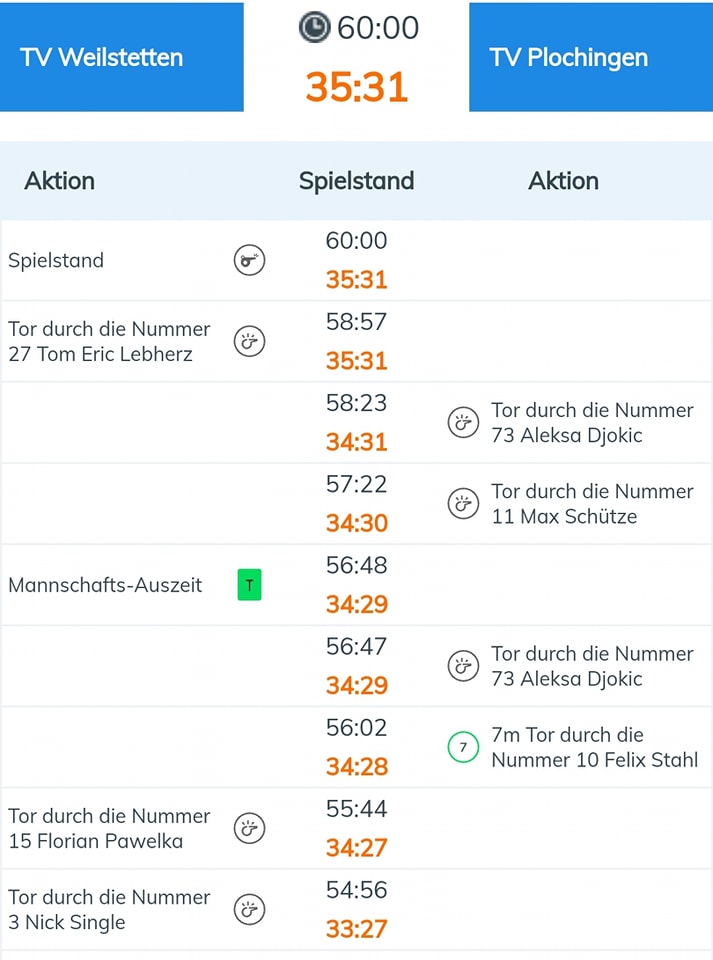The height and width of the screenshot is (960, 713).
Task: Click the green 7m penalty icon
Action: (462, 747)
